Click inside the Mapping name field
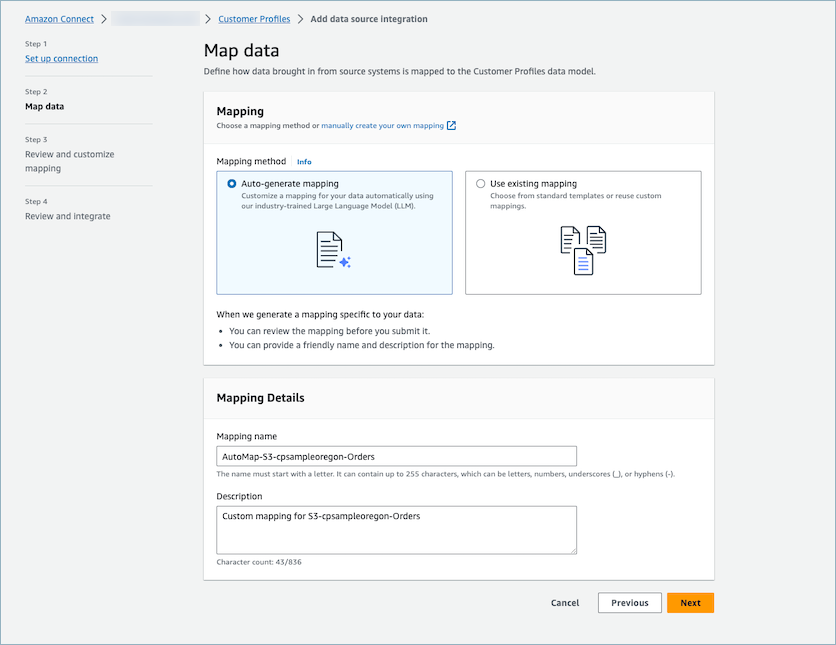Screen dimensions: 836x645 click(x=397, y=455)
